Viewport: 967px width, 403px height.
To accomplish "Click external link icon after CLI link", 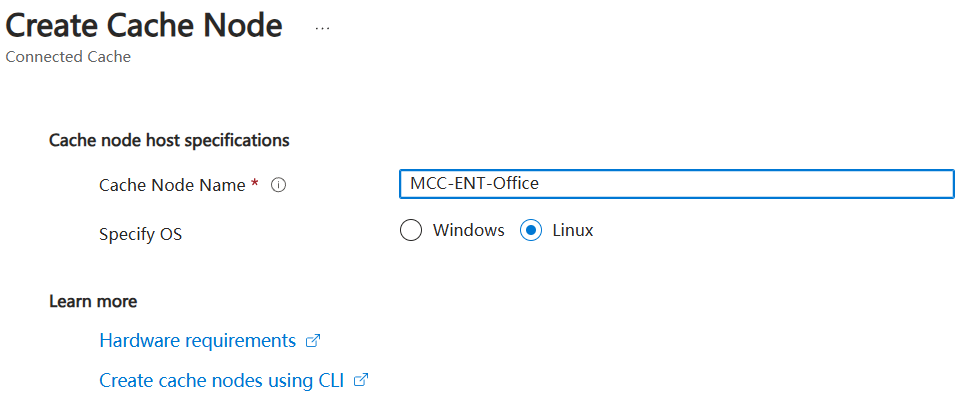I will (x=361, y=380).
